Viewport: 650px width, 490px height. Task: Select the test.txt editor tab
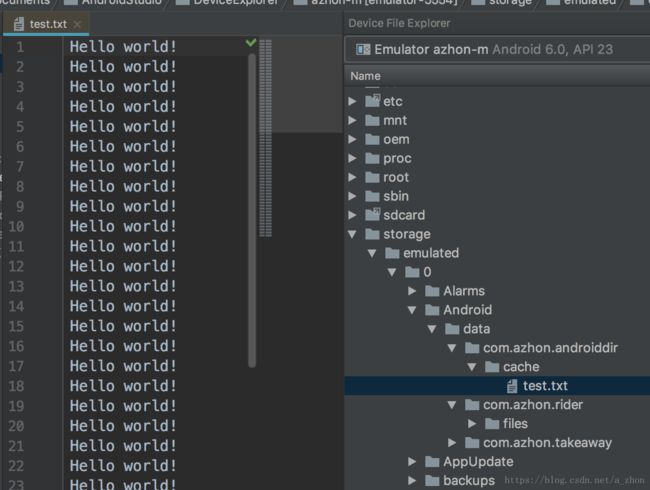tap(46, 24)
